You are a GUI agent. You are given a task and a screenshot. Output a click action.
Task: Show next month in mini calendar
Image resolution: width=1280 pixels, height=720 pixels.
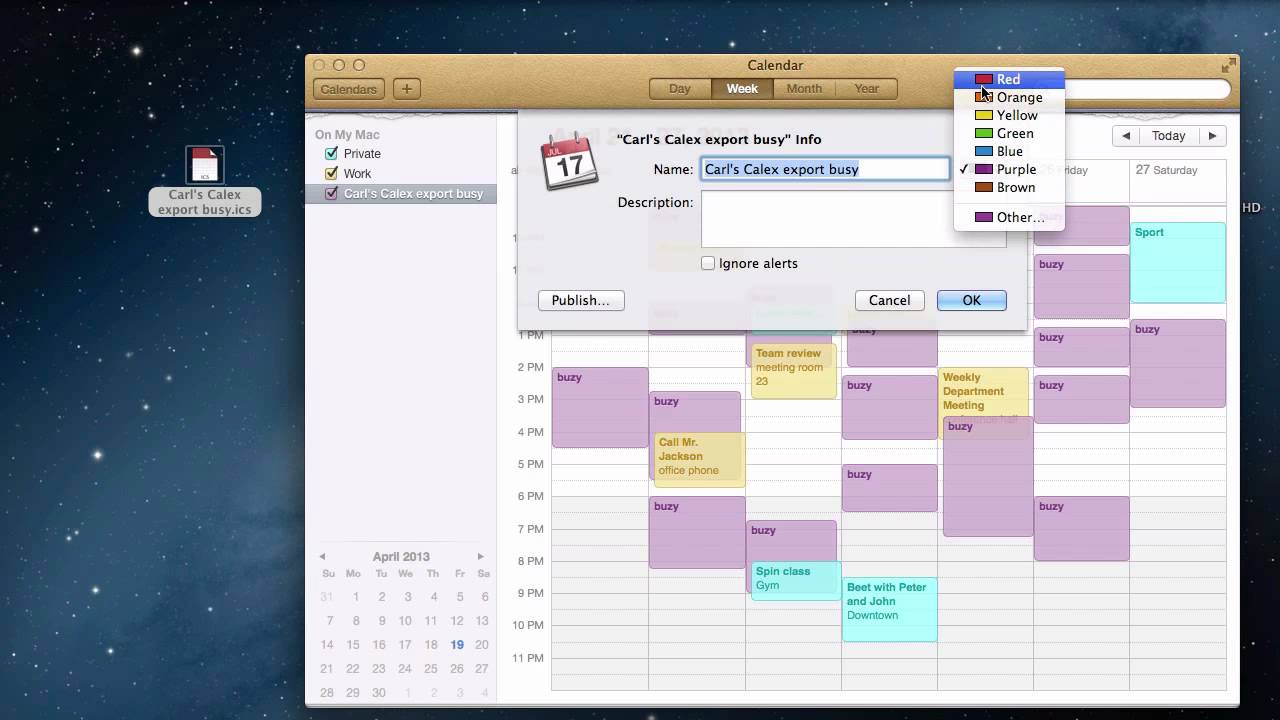point(481,557)
